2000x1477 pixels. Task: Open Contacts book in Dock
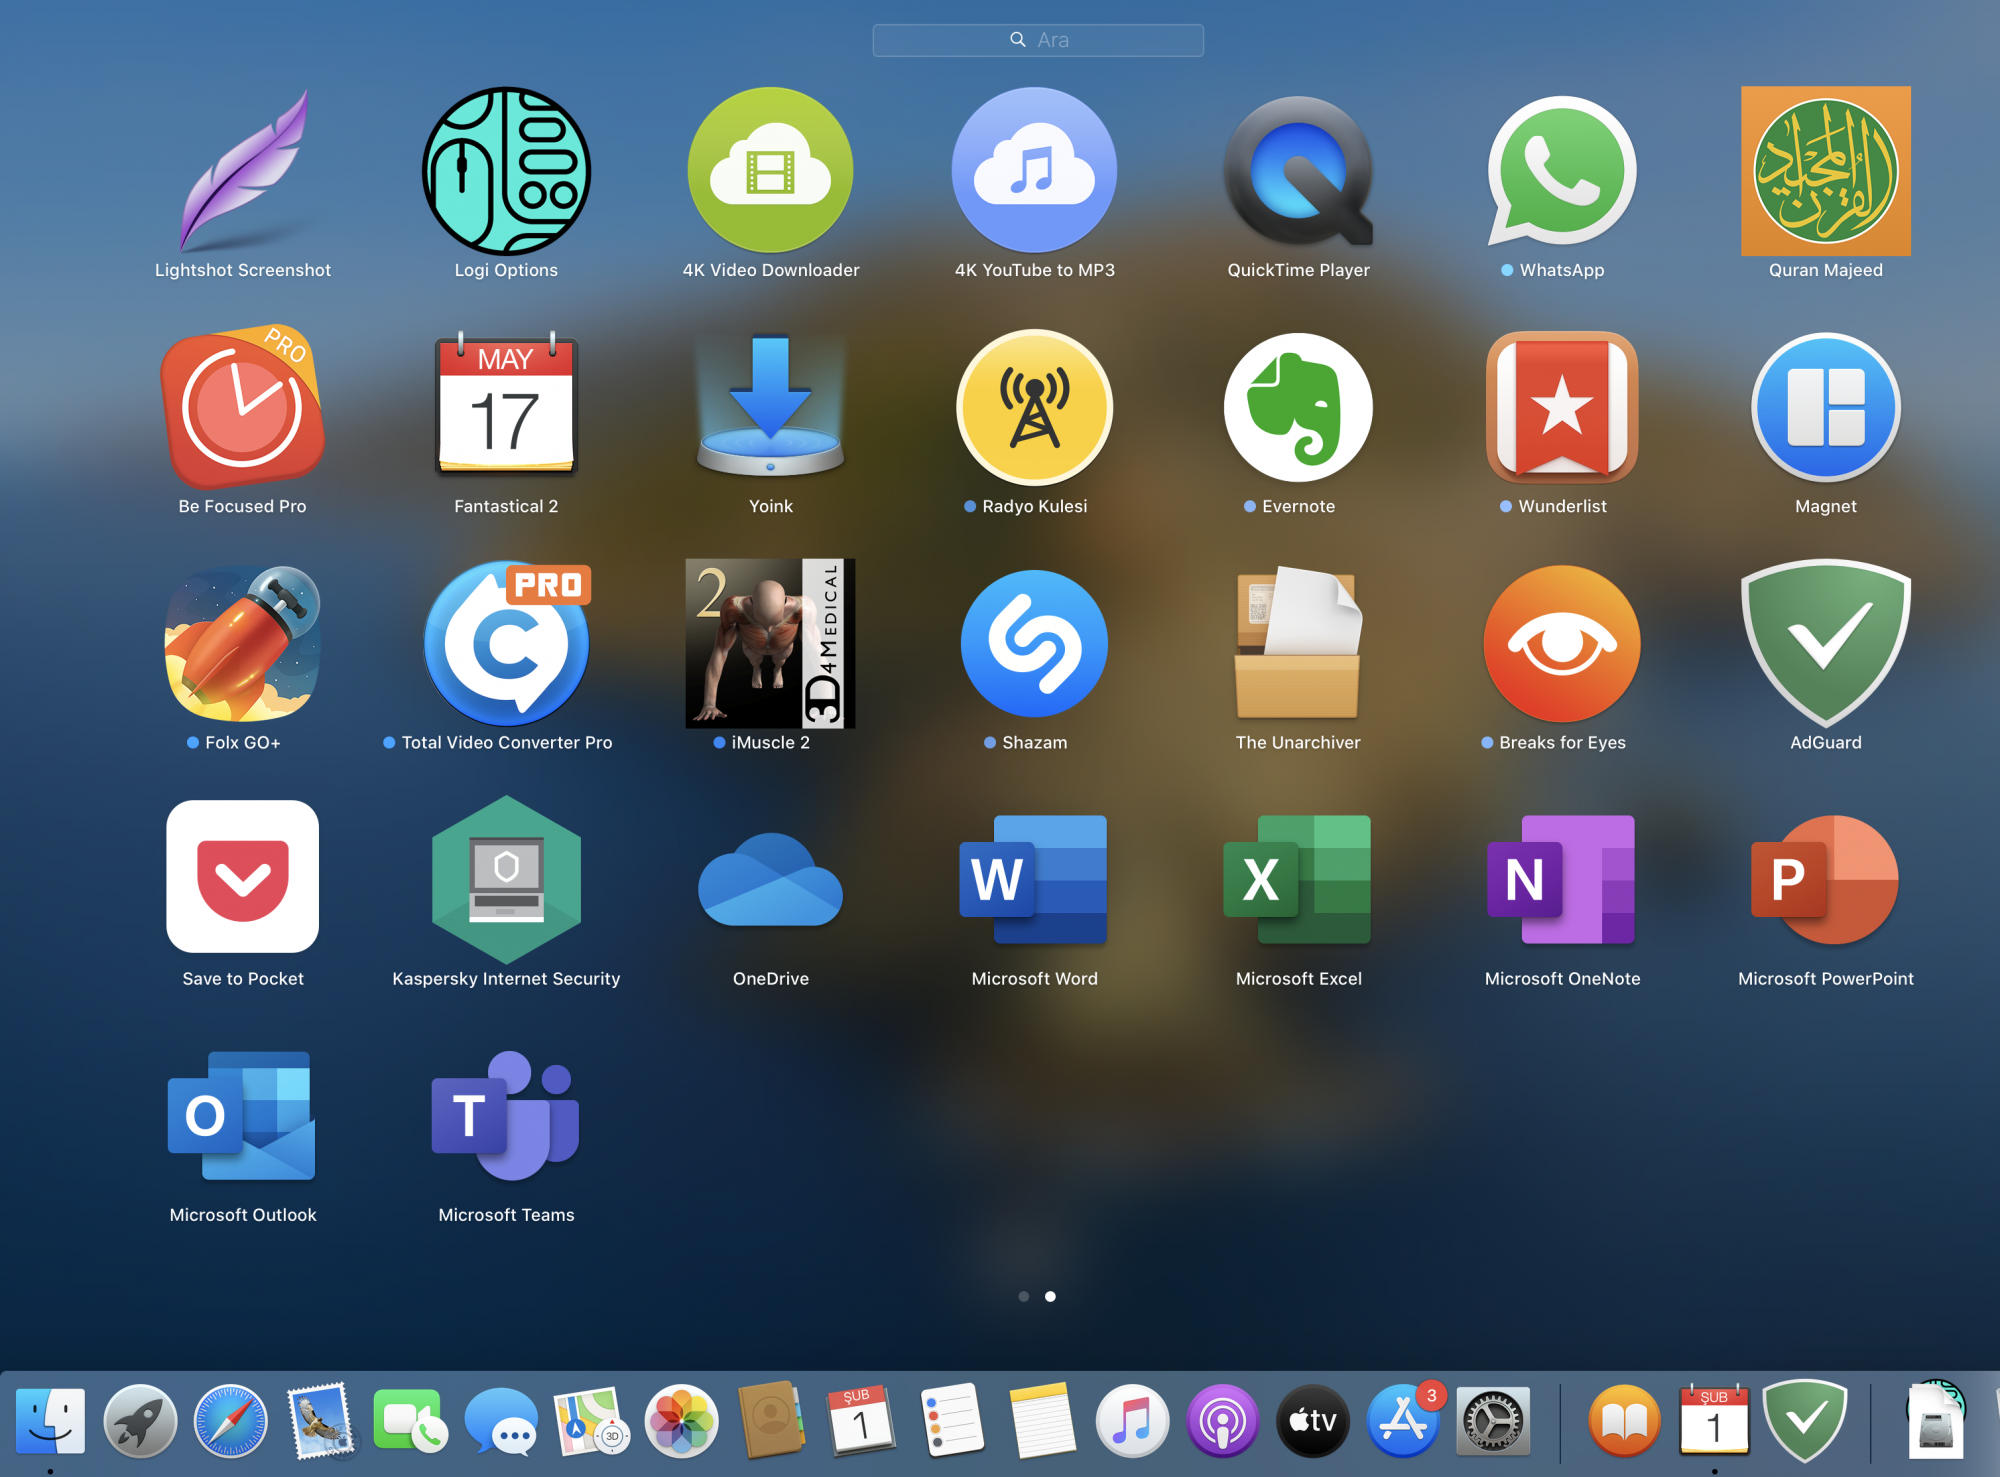(771, 1421)
